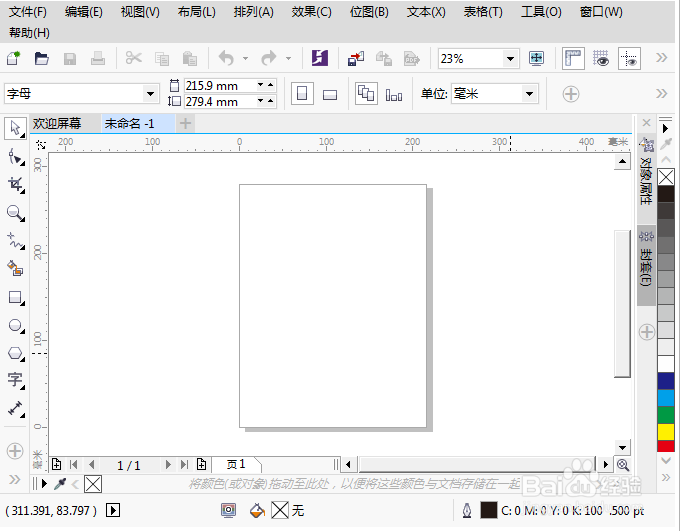Open the Redo history dropdown arrow
The width and height of the screenshot is (680, 531).
pyautogui.click(x=288, y=58)
